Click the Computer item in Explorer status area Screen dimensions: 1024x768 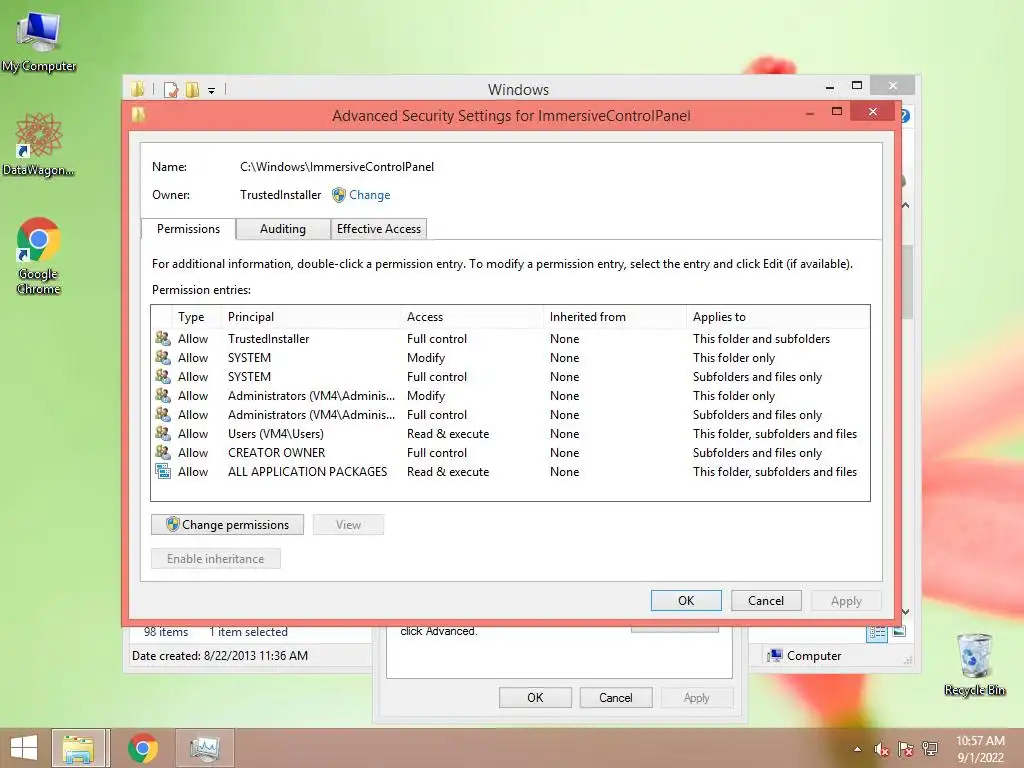[x=805, y=656]
